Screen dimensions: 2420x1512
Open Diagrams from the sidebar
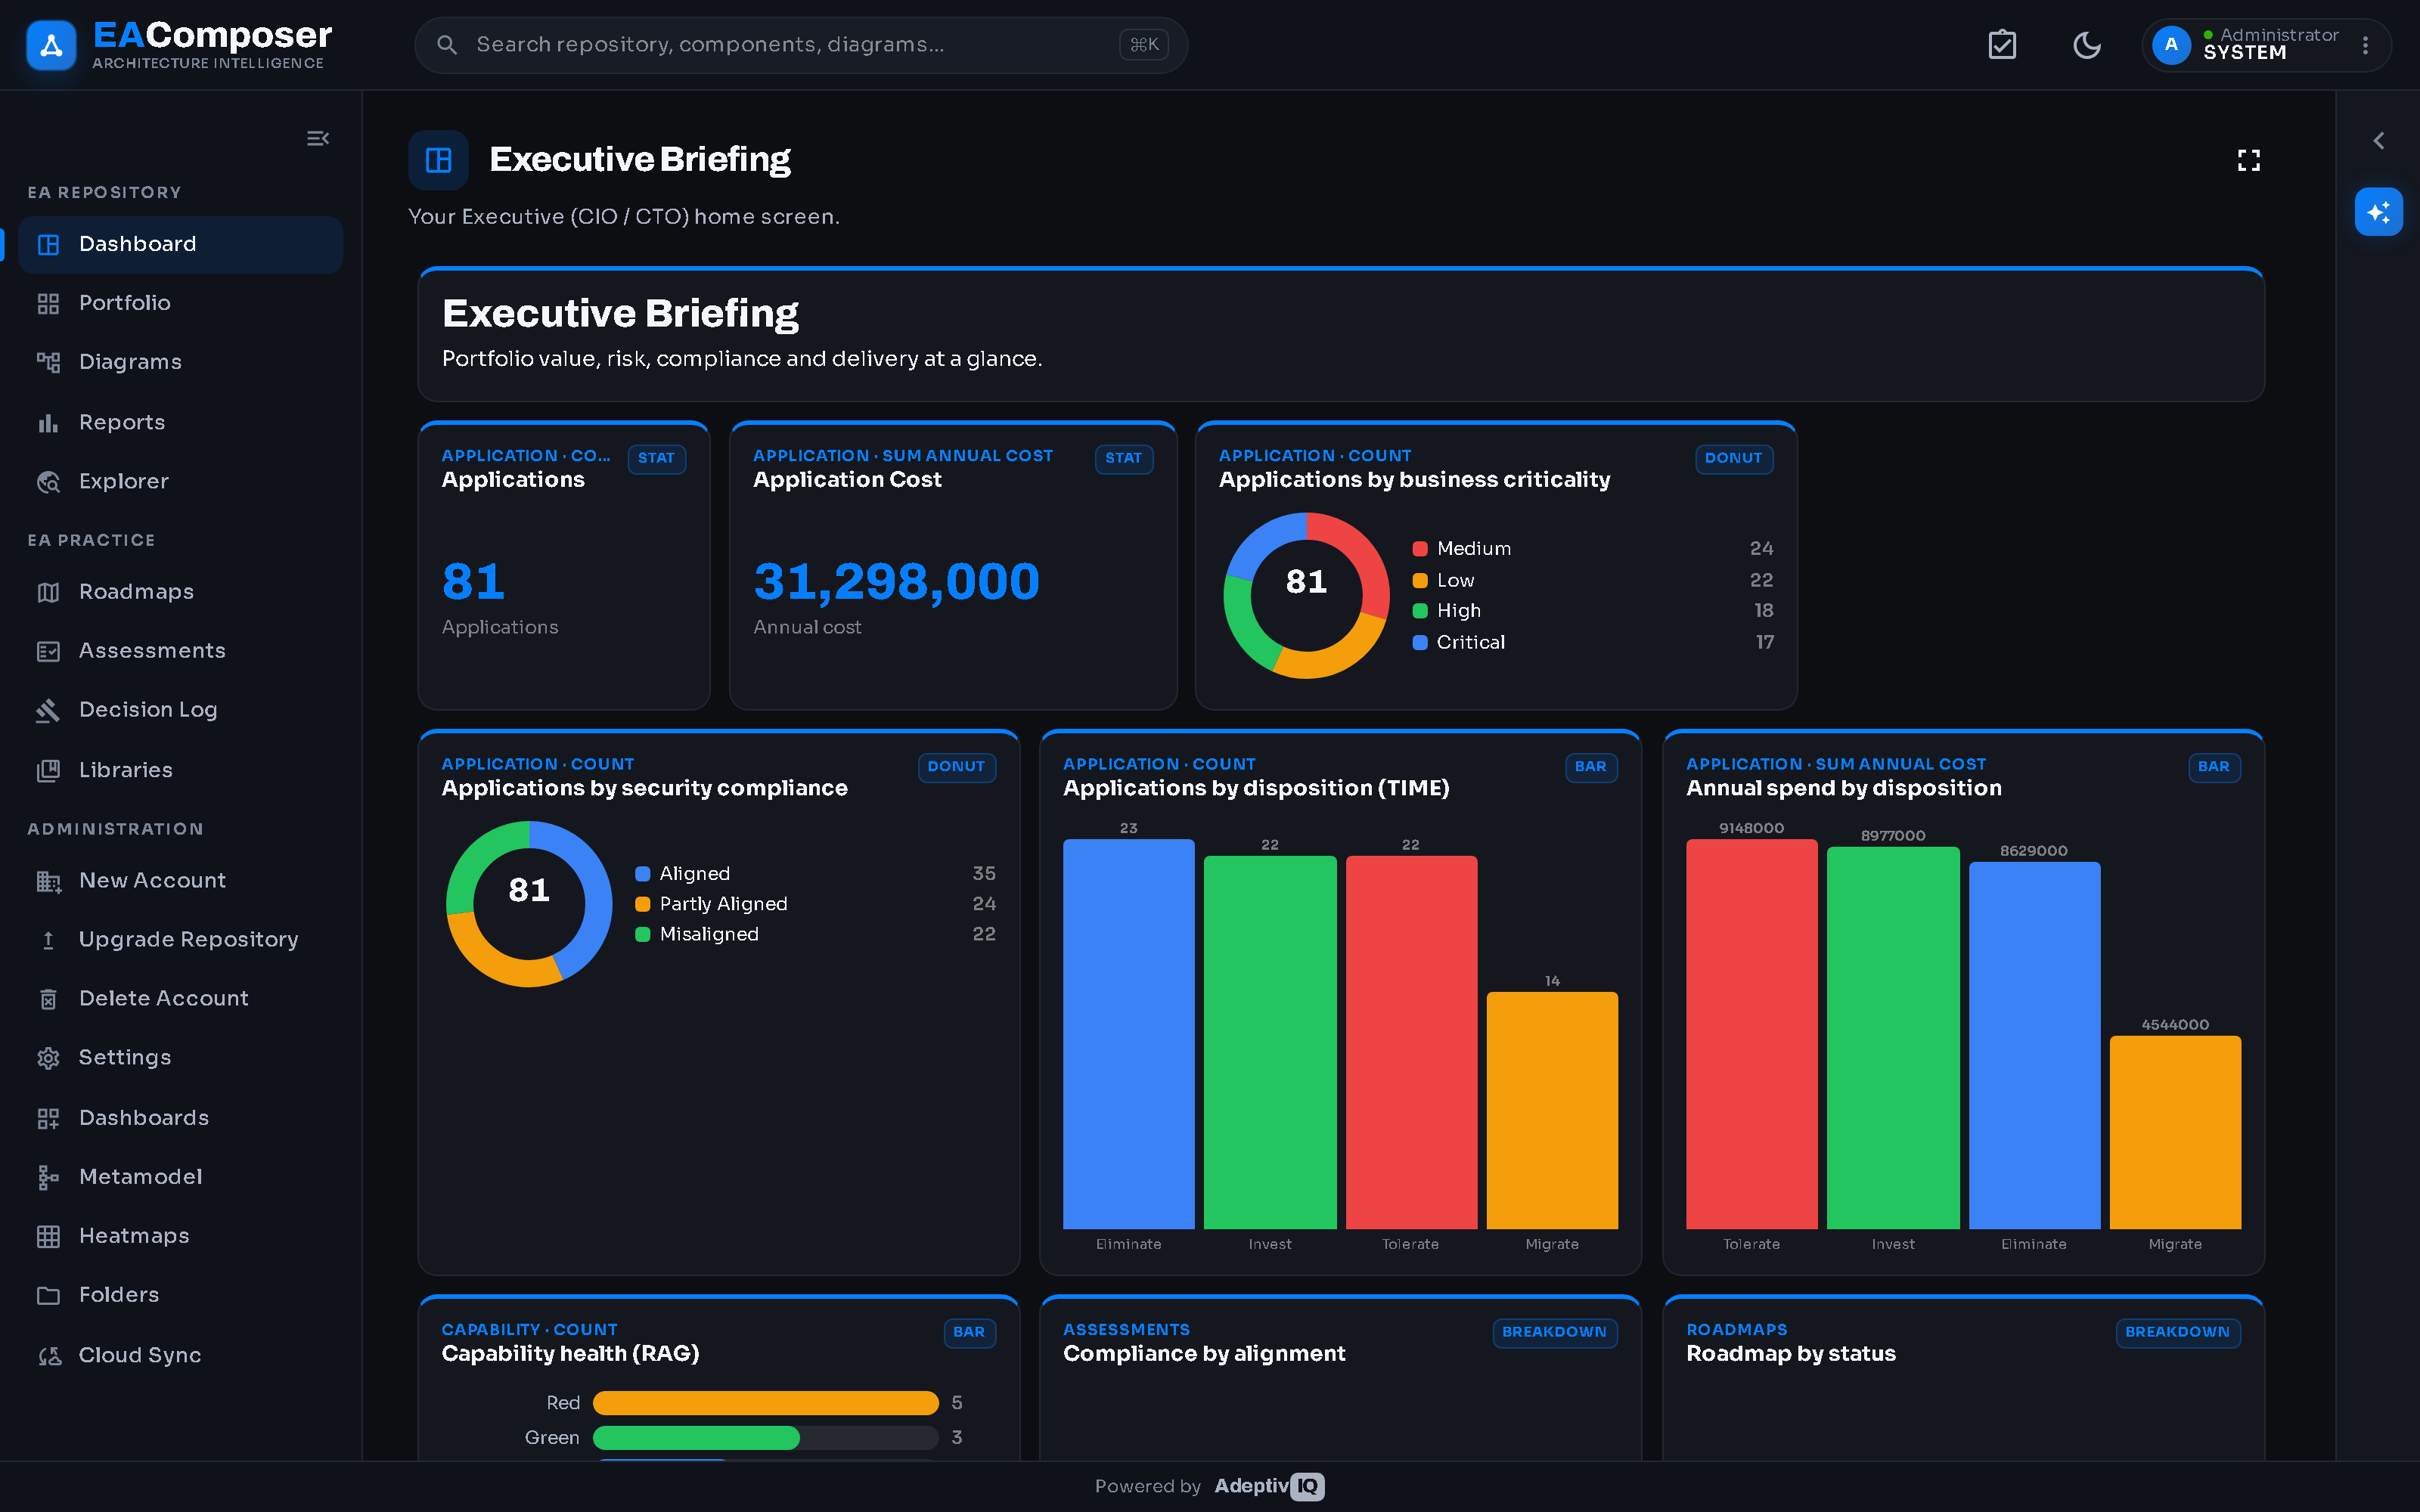click(x=181, y=362)
